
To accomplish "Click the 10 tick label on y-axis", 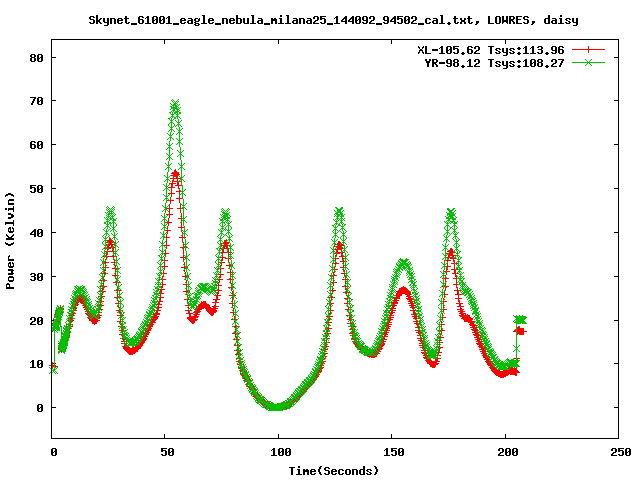I will (x=35, y=364).
